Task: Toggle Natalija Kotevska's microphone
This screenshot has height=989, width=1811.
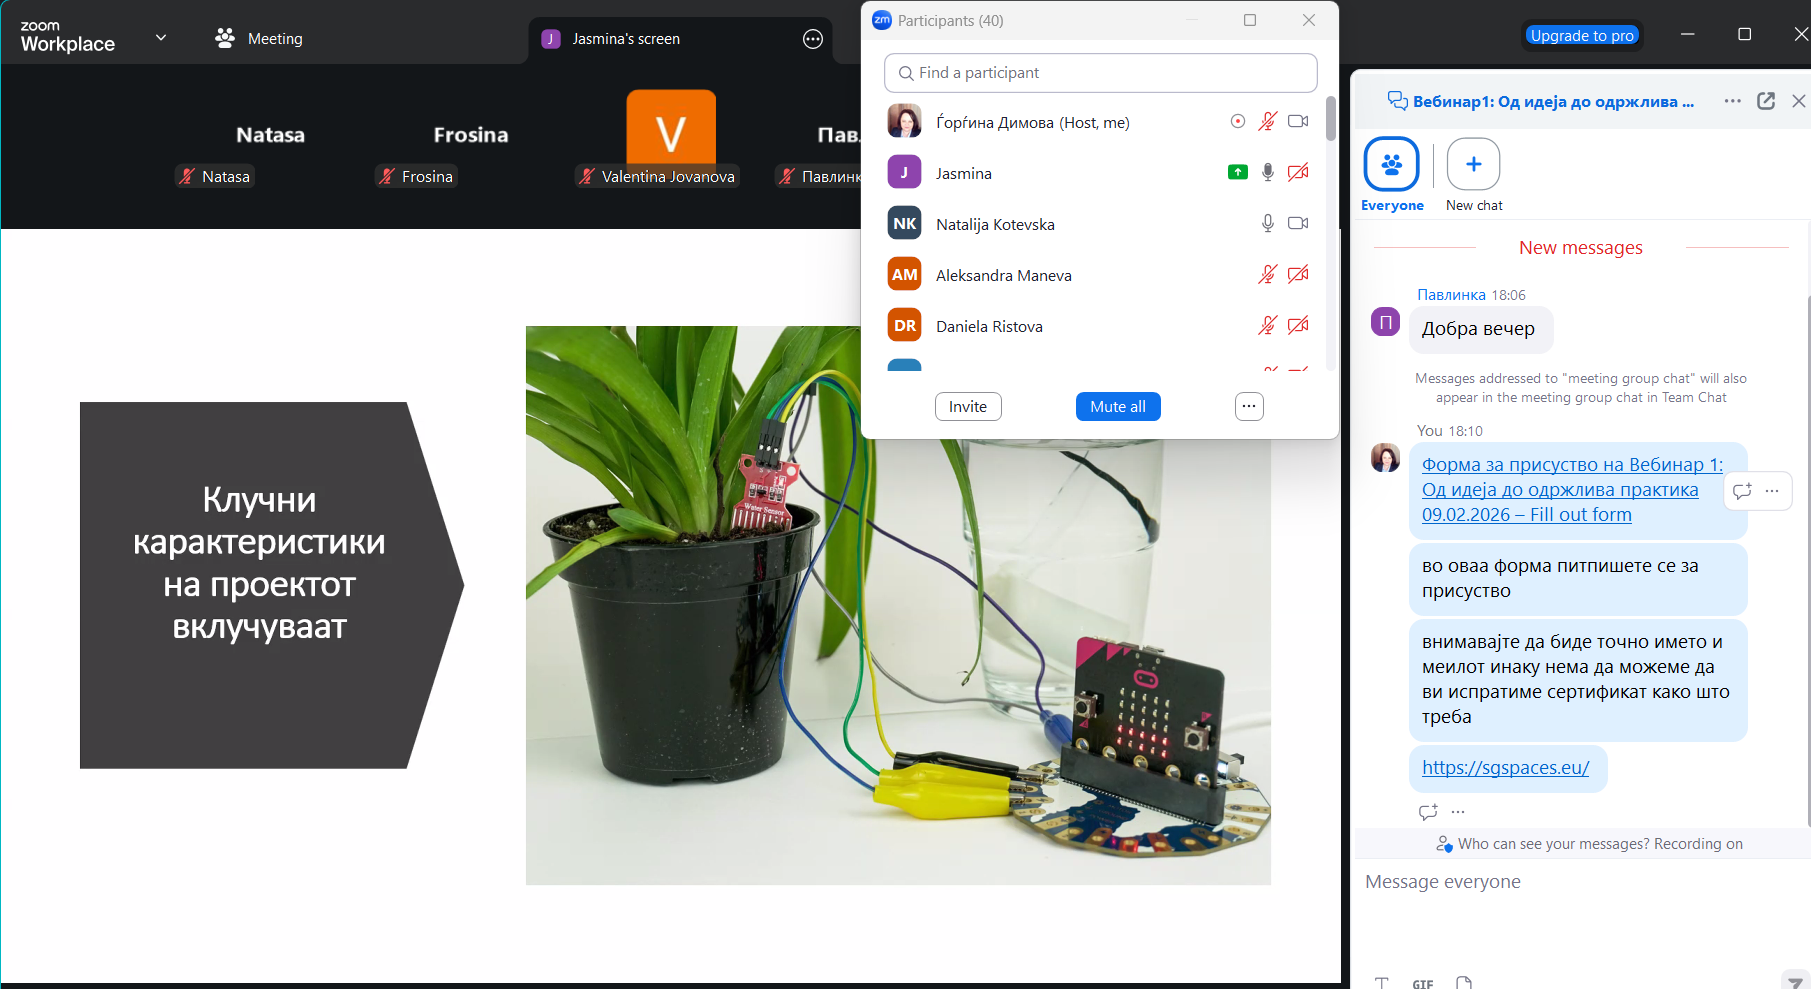Action: (1267, 224)
